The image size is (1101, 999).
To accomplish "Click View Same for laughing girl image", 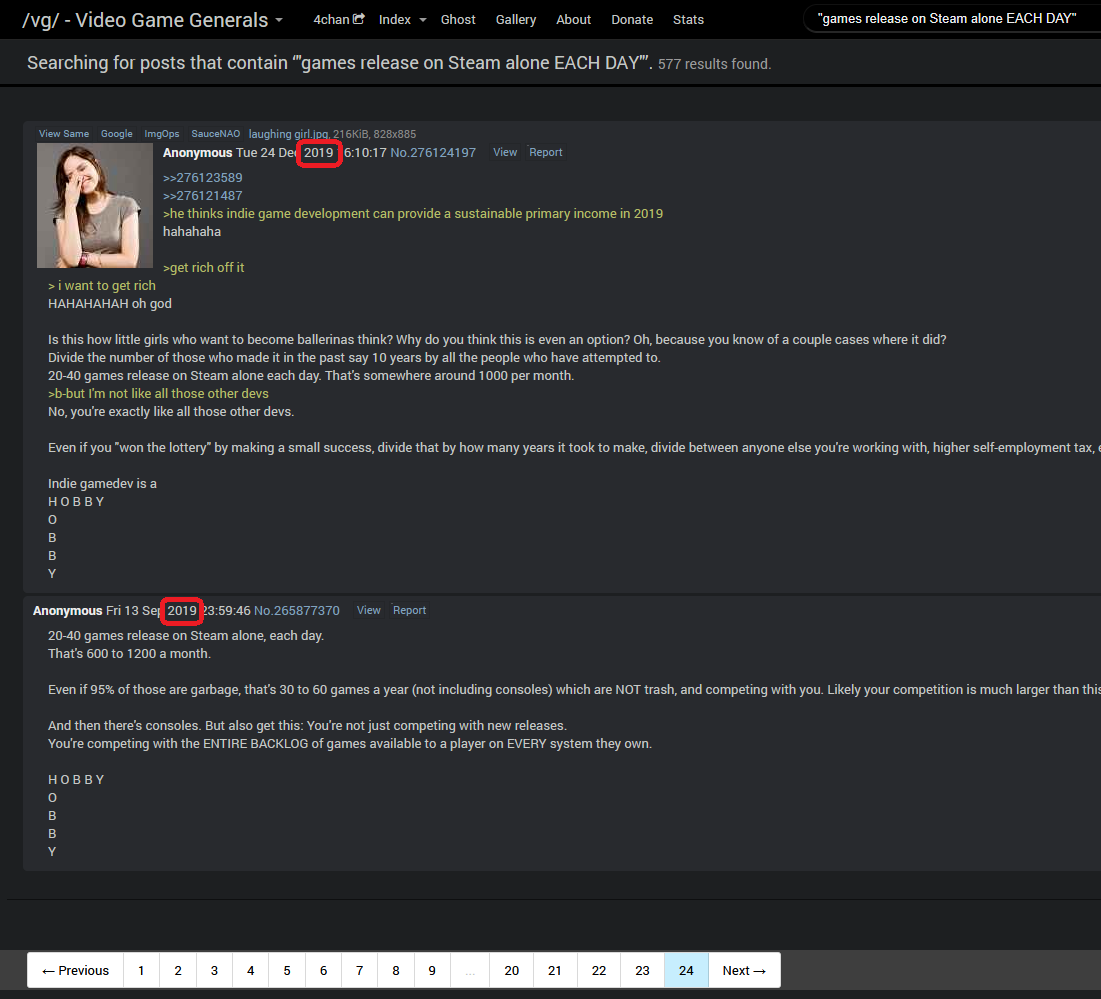I will coord(64,133).
